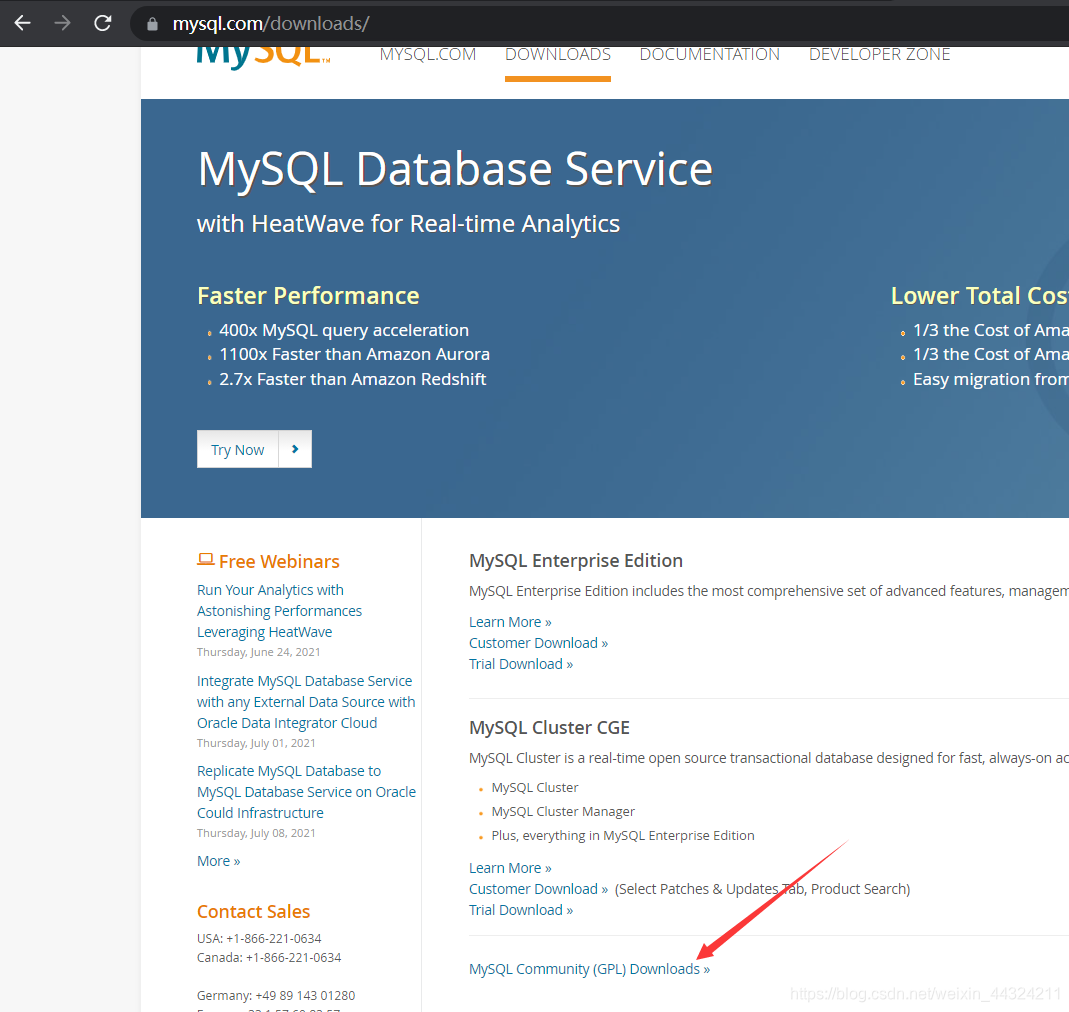The image size is (1069, 1012).
Task: Open Run Your Analytics with Astonishing Performances webinar
Action: (279, 611)
